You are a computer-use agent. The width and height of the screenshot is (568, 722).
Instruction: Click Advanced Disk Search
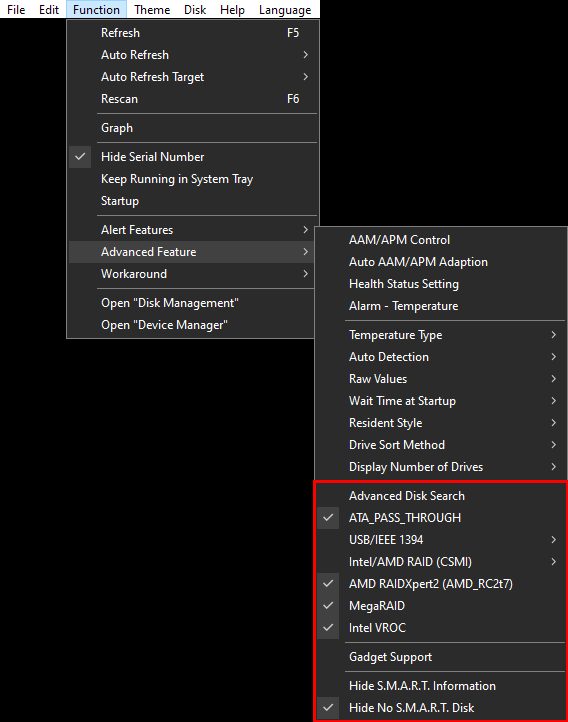441,496
